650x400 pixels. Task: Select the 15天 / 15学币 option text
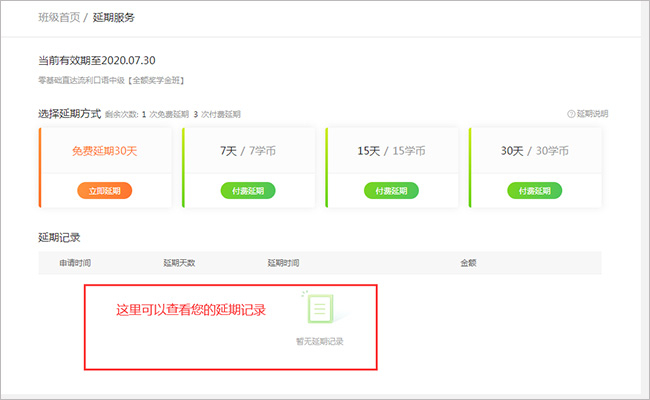[391, 151]
